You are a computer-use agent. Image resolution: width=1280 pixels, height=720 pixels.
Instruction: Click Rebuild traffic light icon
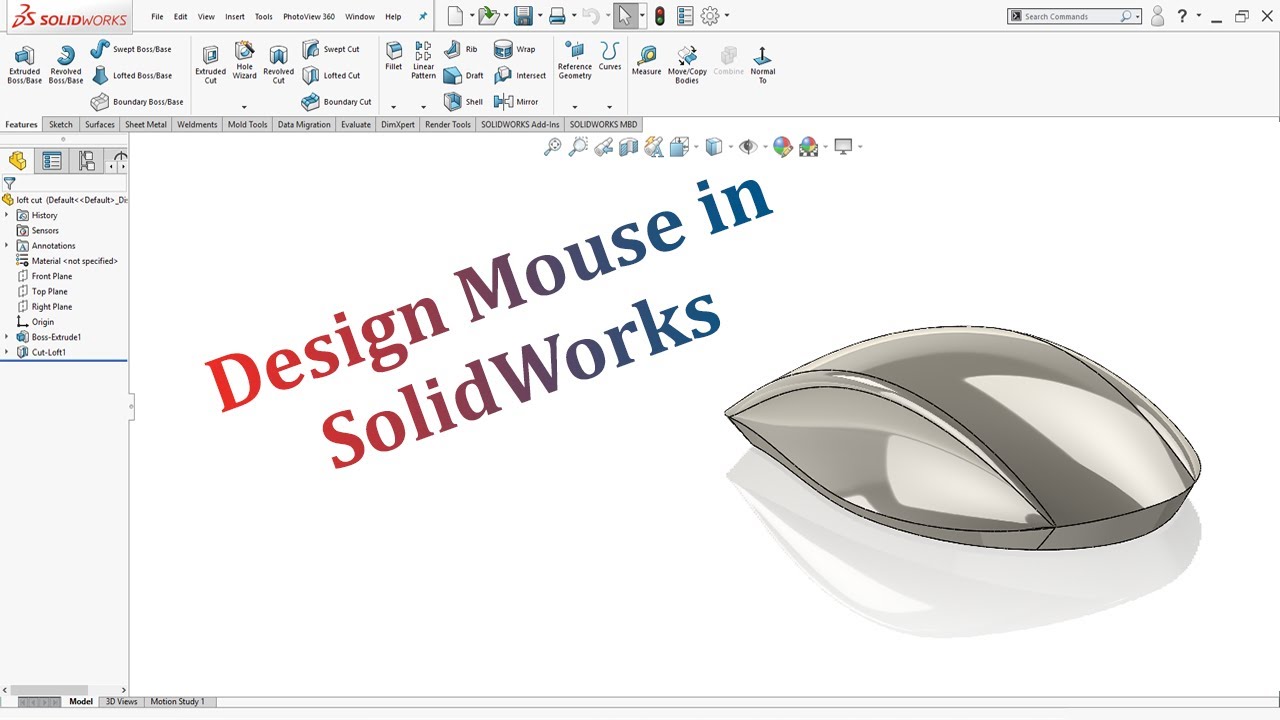(660, 16)
